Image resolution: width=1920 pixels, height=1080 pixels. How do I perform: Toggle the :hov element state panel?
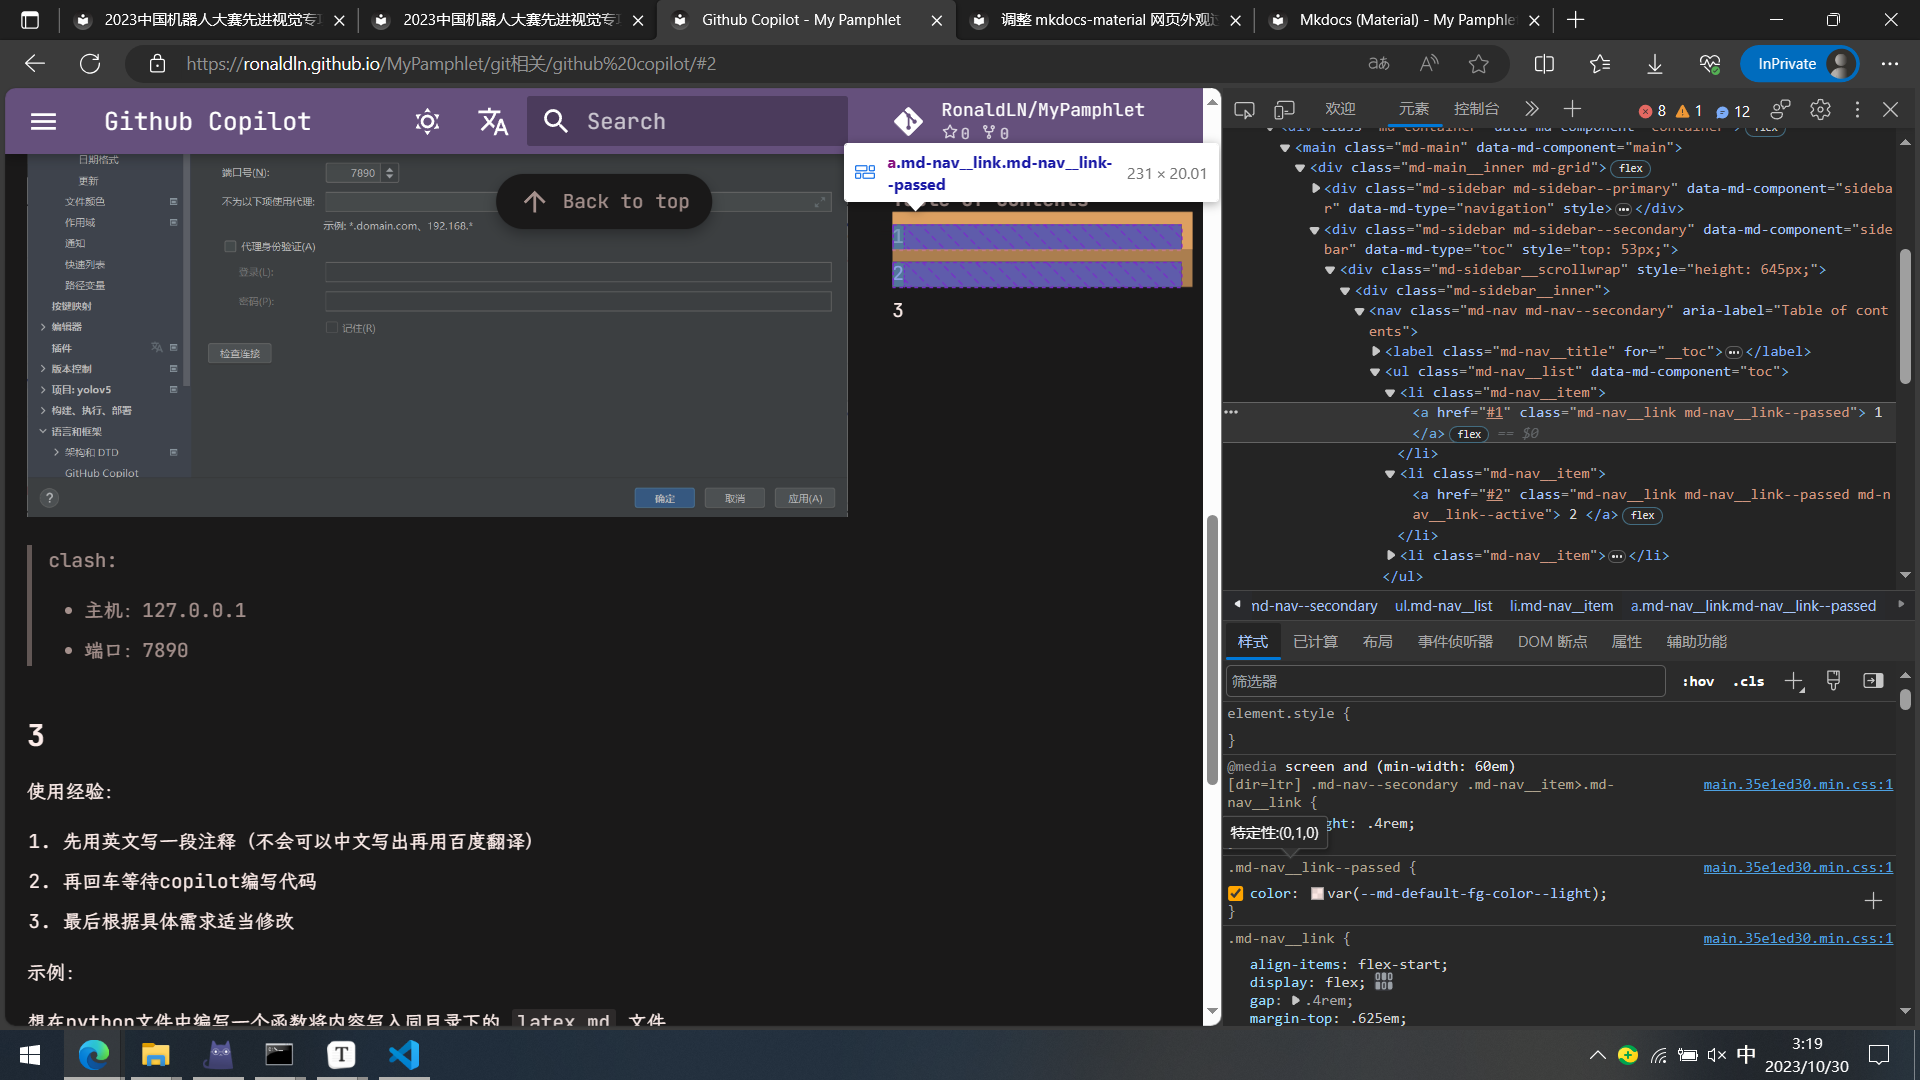tap(1698, 682)
